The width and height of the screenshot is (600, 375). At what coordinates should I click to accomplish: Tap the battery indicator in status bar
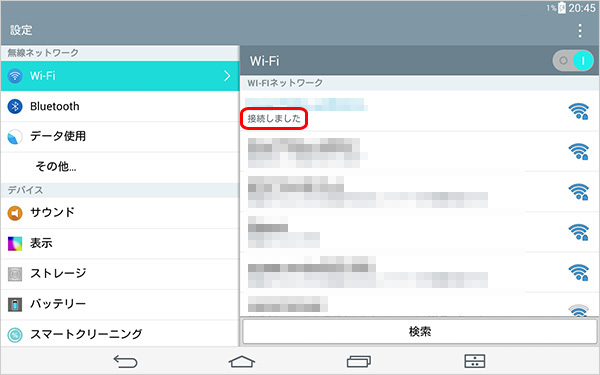[x=561, y=8]
